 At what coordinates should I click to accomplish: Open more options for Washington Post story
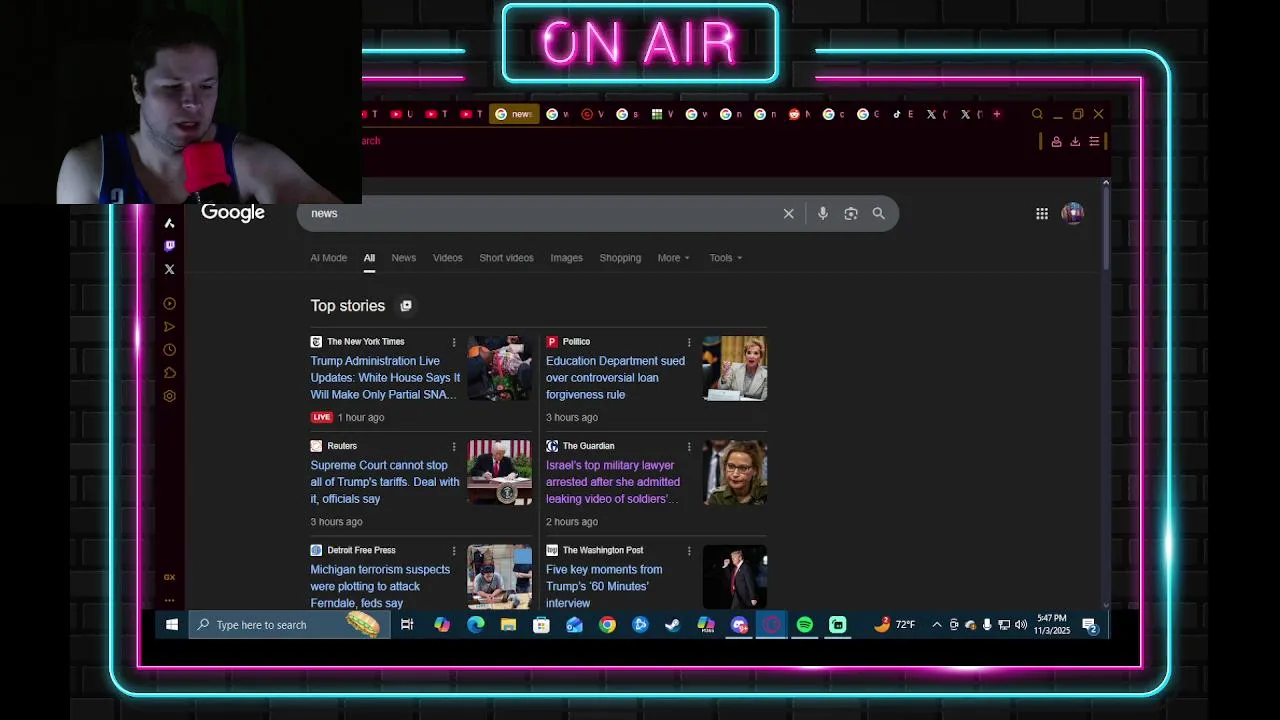point(688,550)
